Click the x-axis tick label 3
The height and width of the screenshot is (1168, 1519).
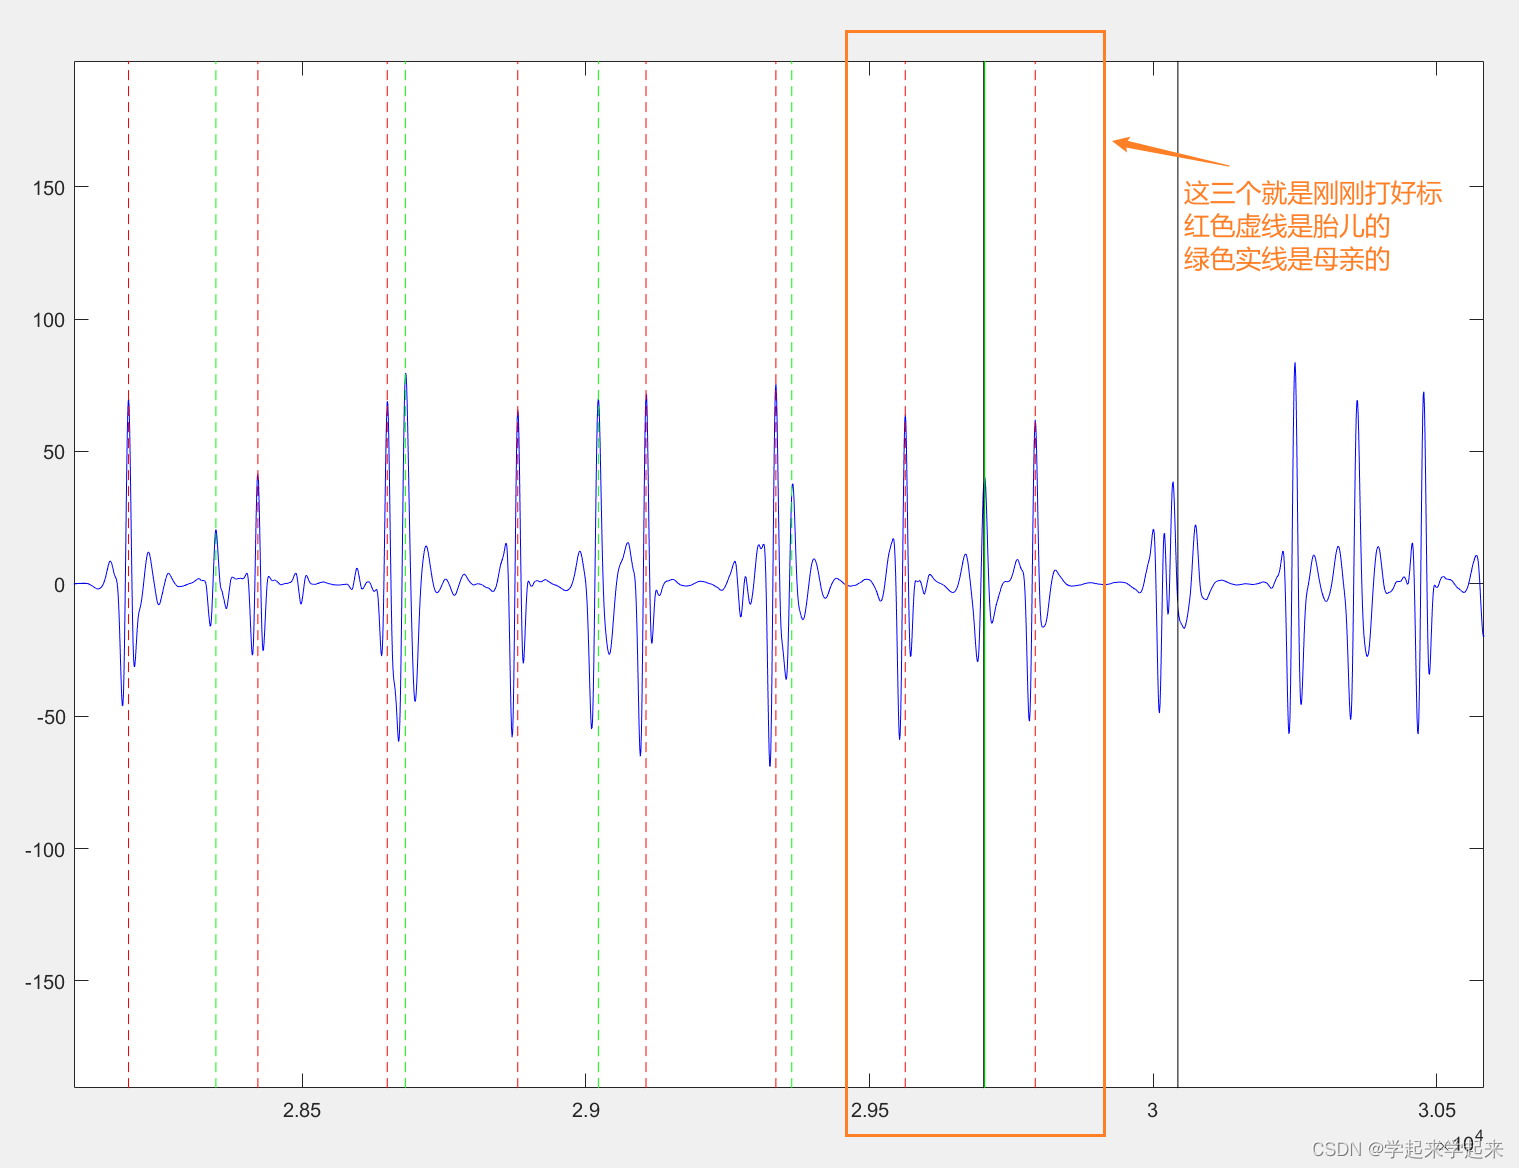[1153, 1110]
